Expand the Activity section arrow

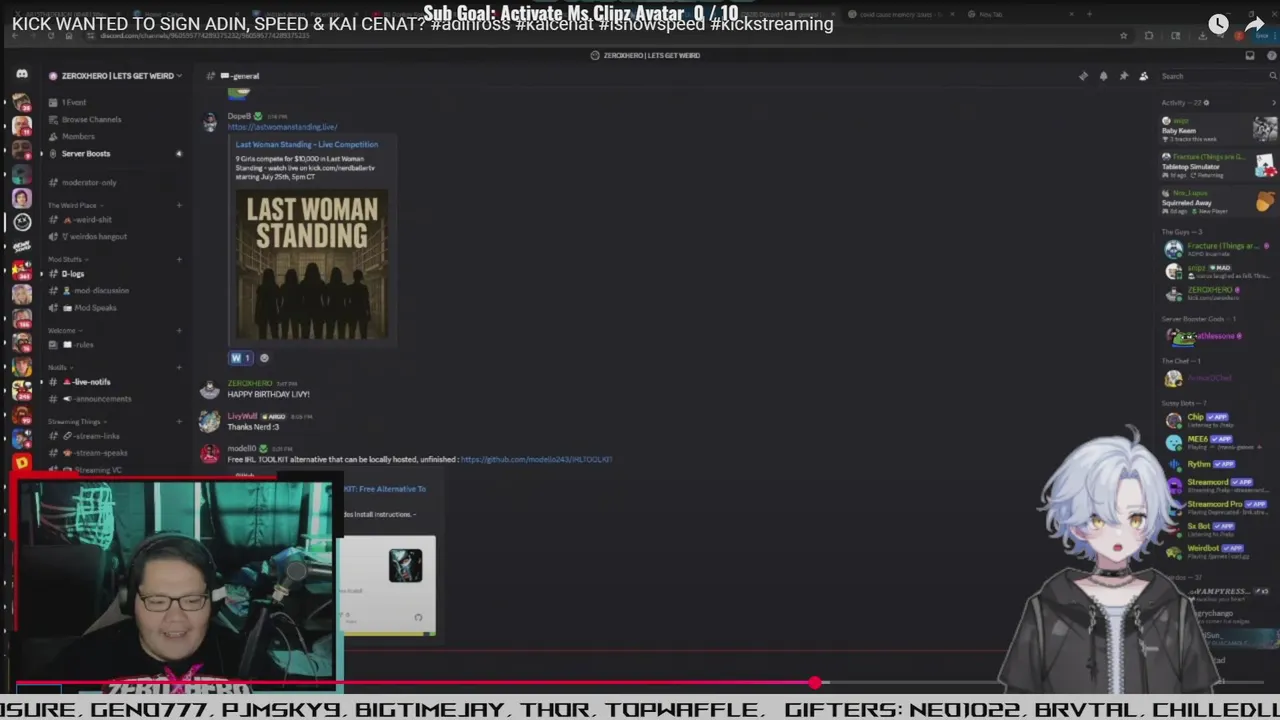[1273, 103]
